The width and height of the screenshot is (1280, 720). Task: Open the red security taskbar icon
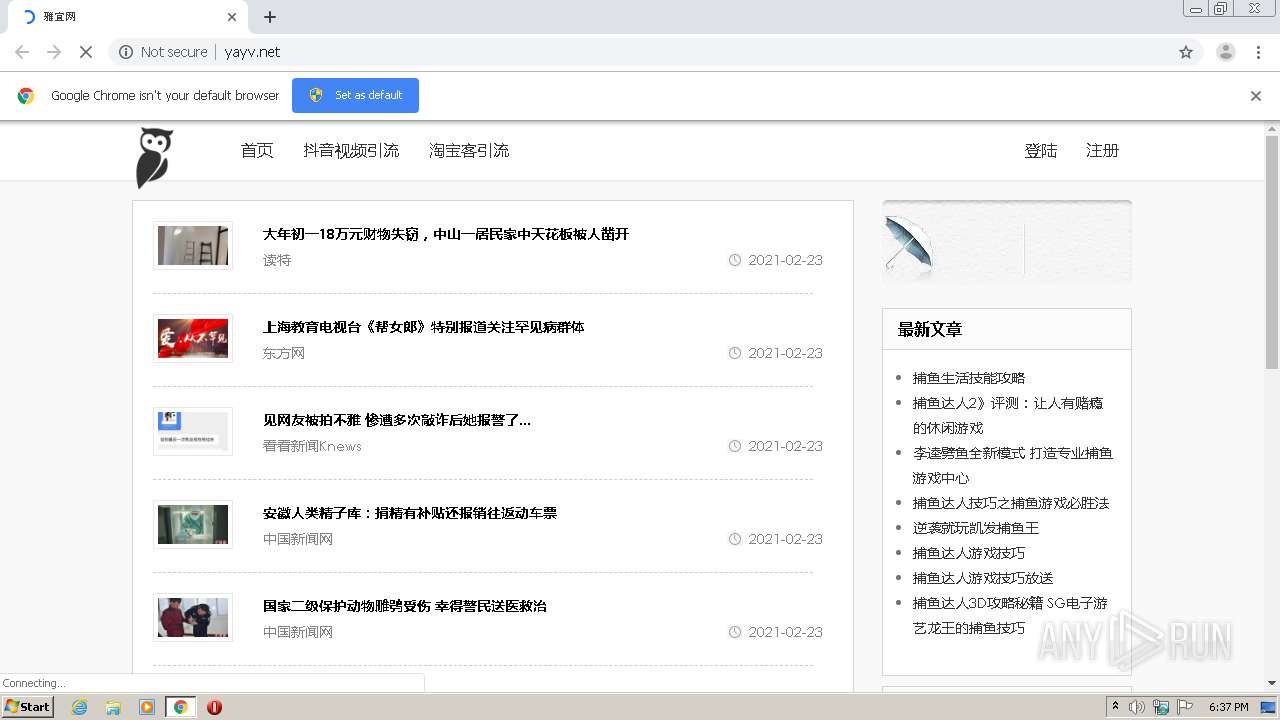(214, 707)
